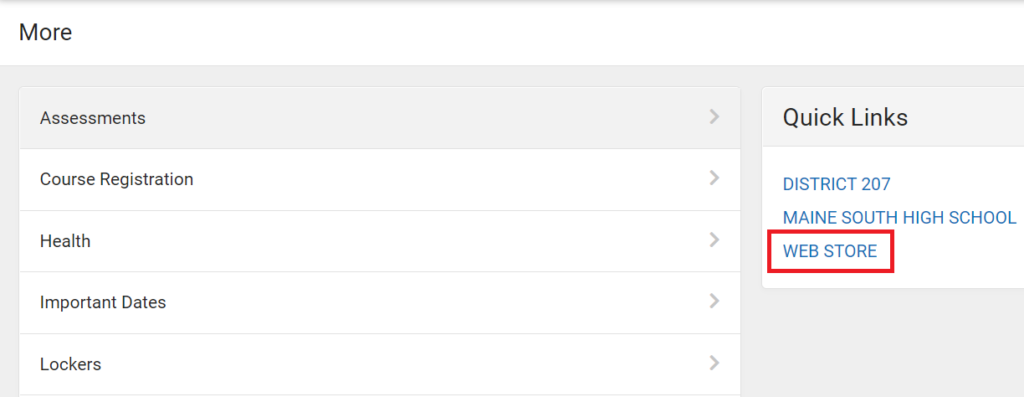This screenshot has width=1024, height=397.
Task: Expand Lockers row via its empty middle area
Action: coord(392,364)
